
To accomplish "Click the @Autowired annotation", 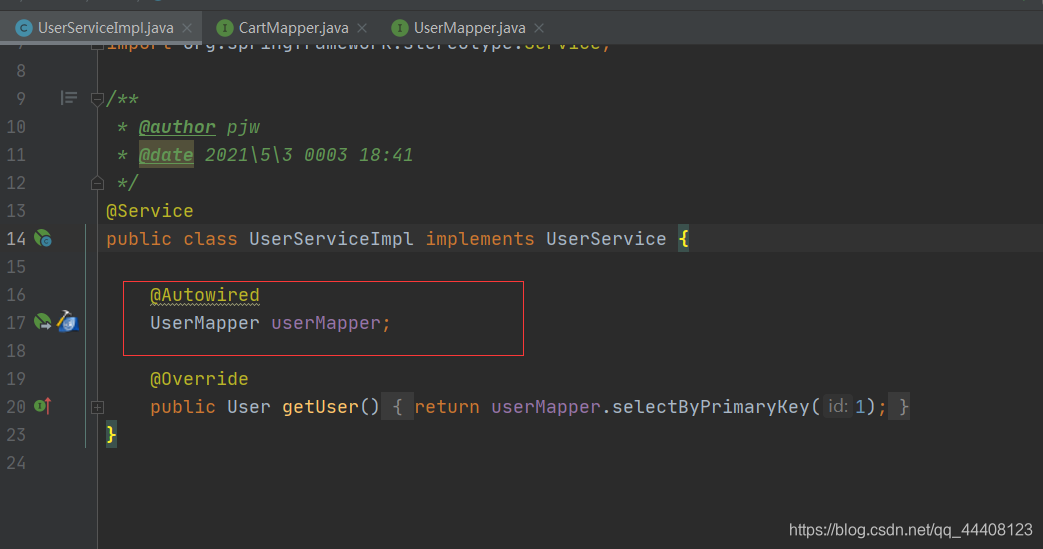I will (x=205, y=295).
